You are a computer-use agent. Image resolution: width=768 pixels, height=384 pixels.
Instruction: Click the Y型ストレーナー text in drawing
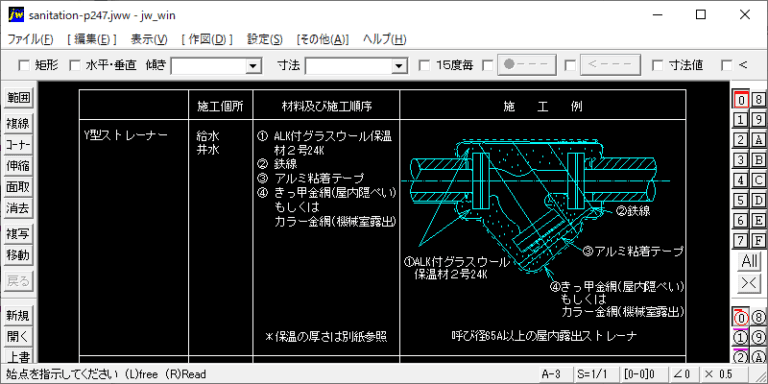[x=126, y=136]
